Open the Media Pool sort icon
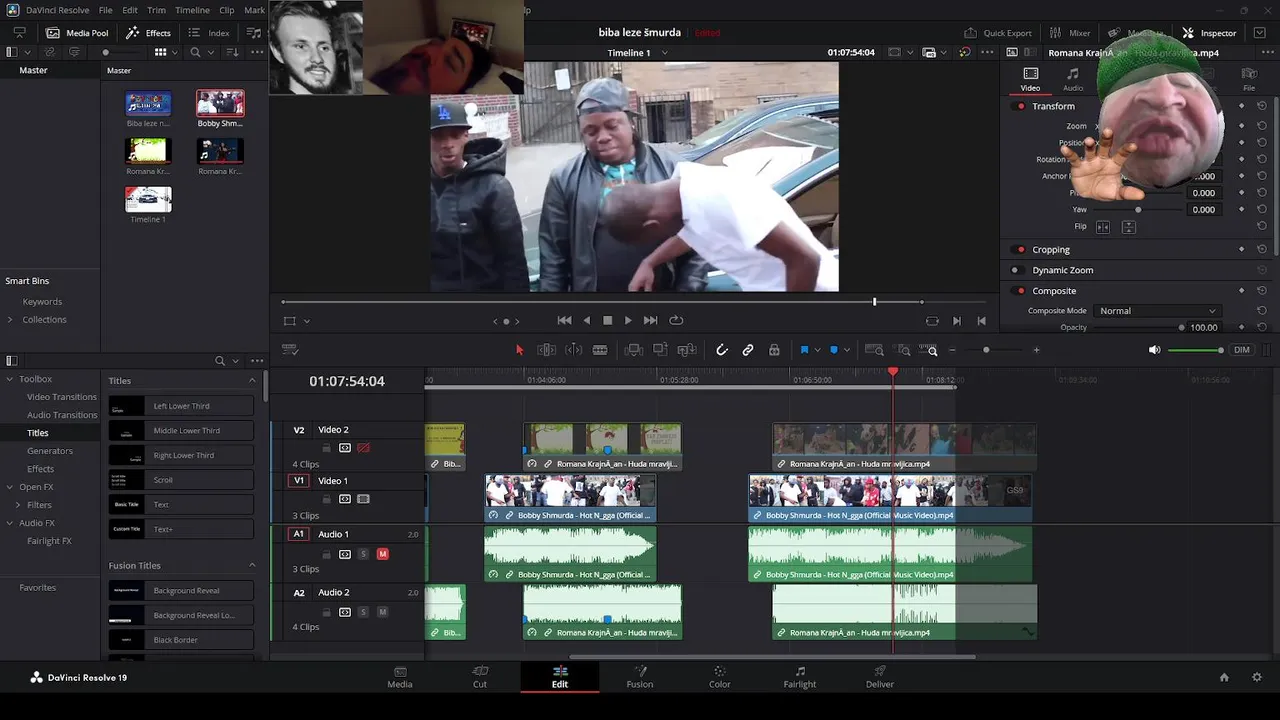Viewport: 1280px width, 720px height. pyautogui.click(x=230, y=52)
